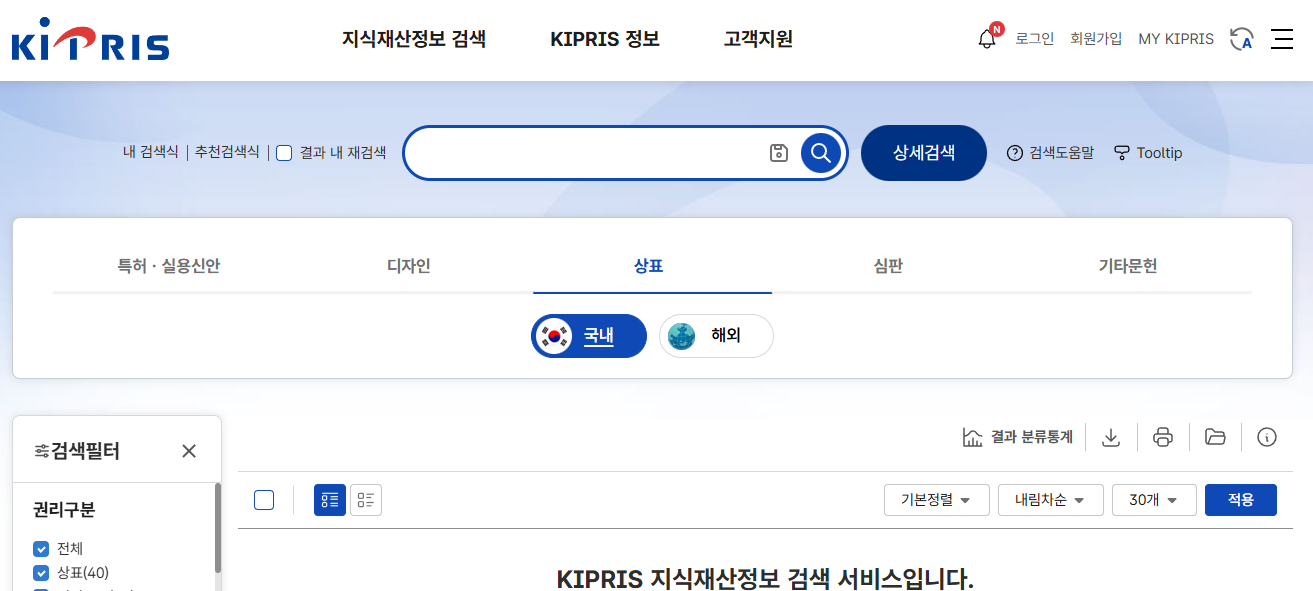Select the 상표 tab
This screenshot has height=591, width=1313.
click(x=649, y=266)
